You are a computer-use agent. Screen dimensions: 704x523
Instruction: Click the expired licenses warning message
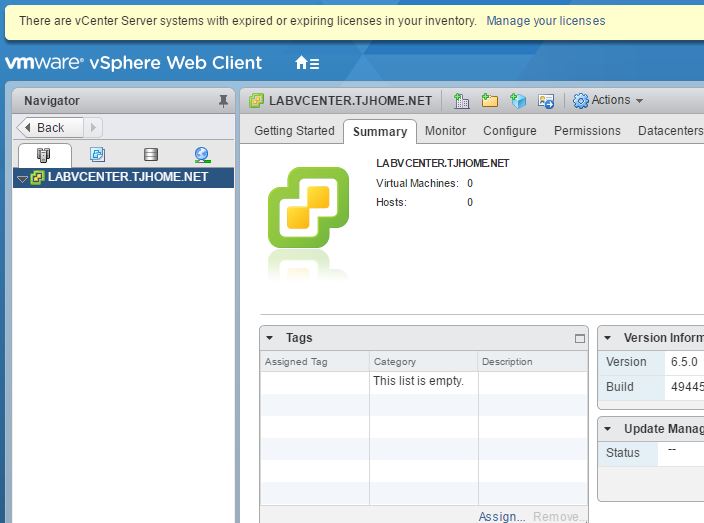[x=248, y=21]
